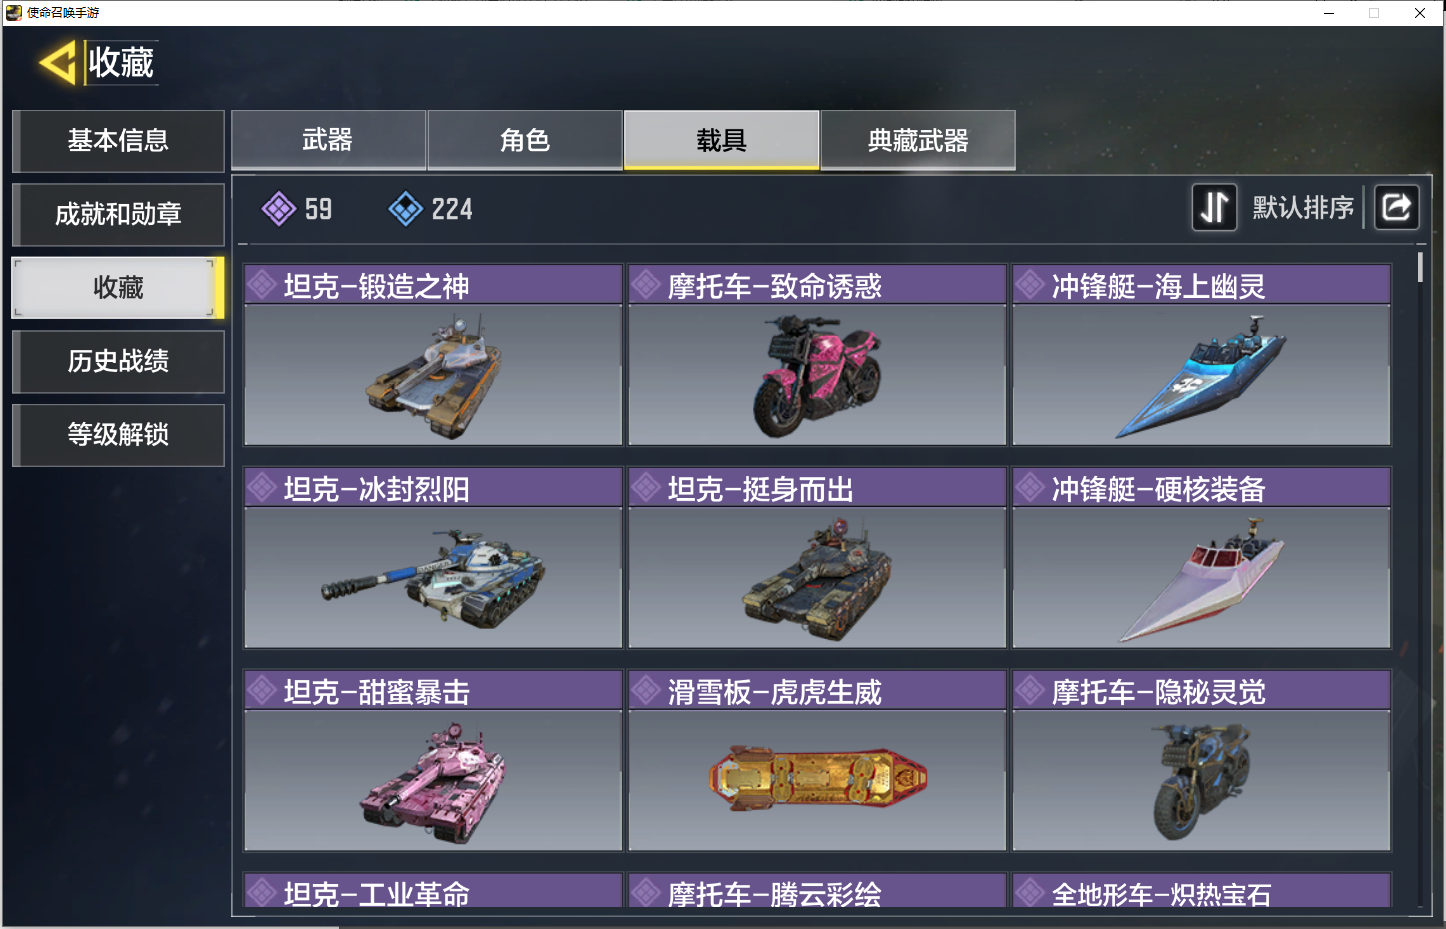This screenshot has height=929, width=1446.
Task: Select the 滑雪板-虎虎生威 snowboard thumbnail
Action: click(x=817, y=780)
